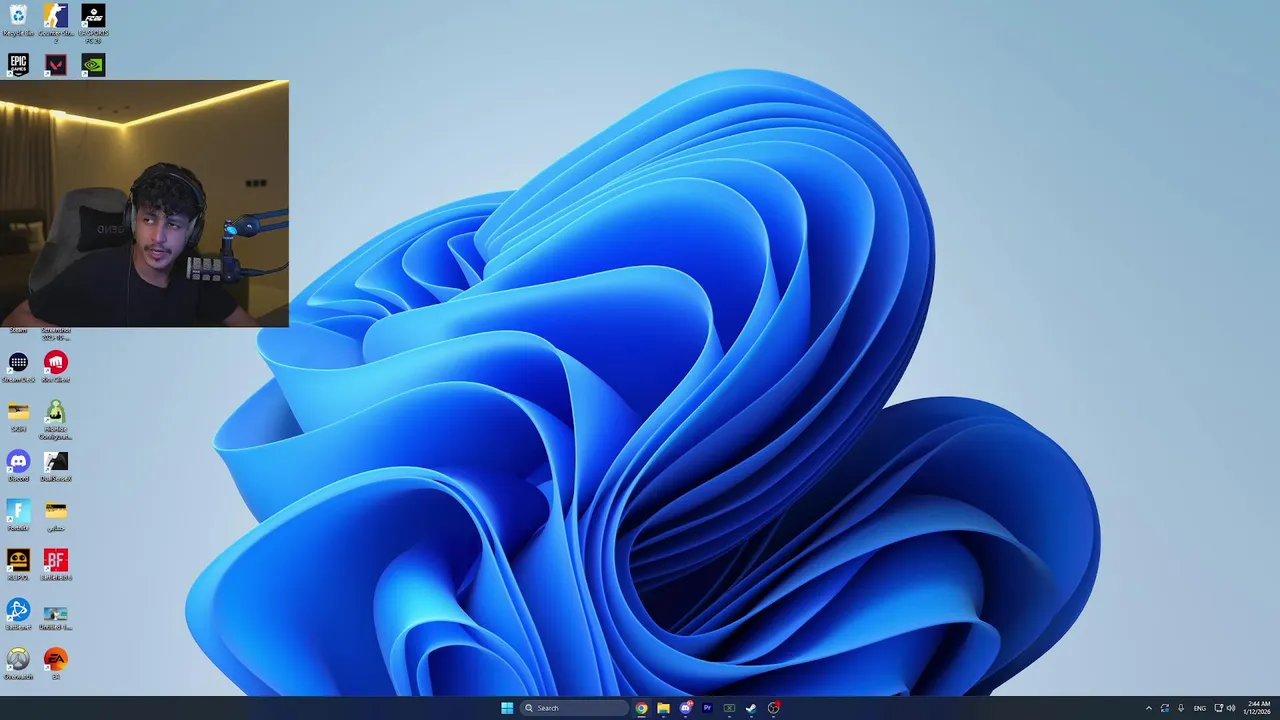
Task: Launch Fortnite from the desktop shortcut
Action: (18, 515)
